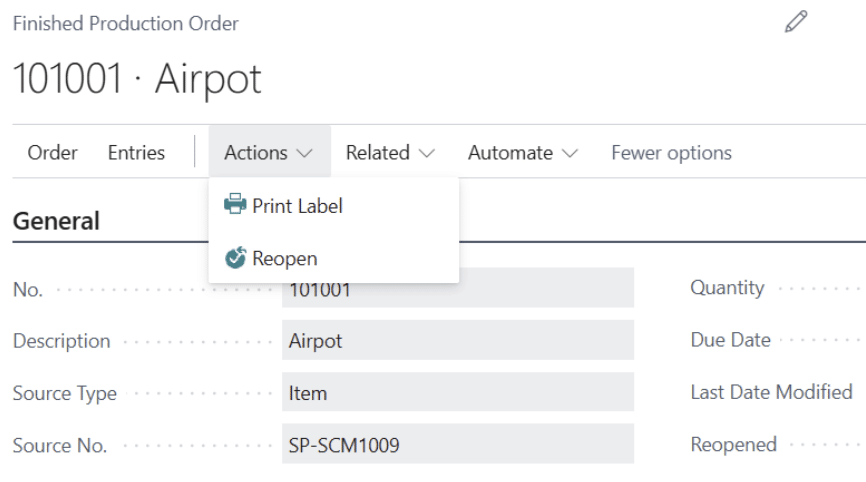Click the Due Date field label
This screenshot has width=866, height=482.
(730, 340)
